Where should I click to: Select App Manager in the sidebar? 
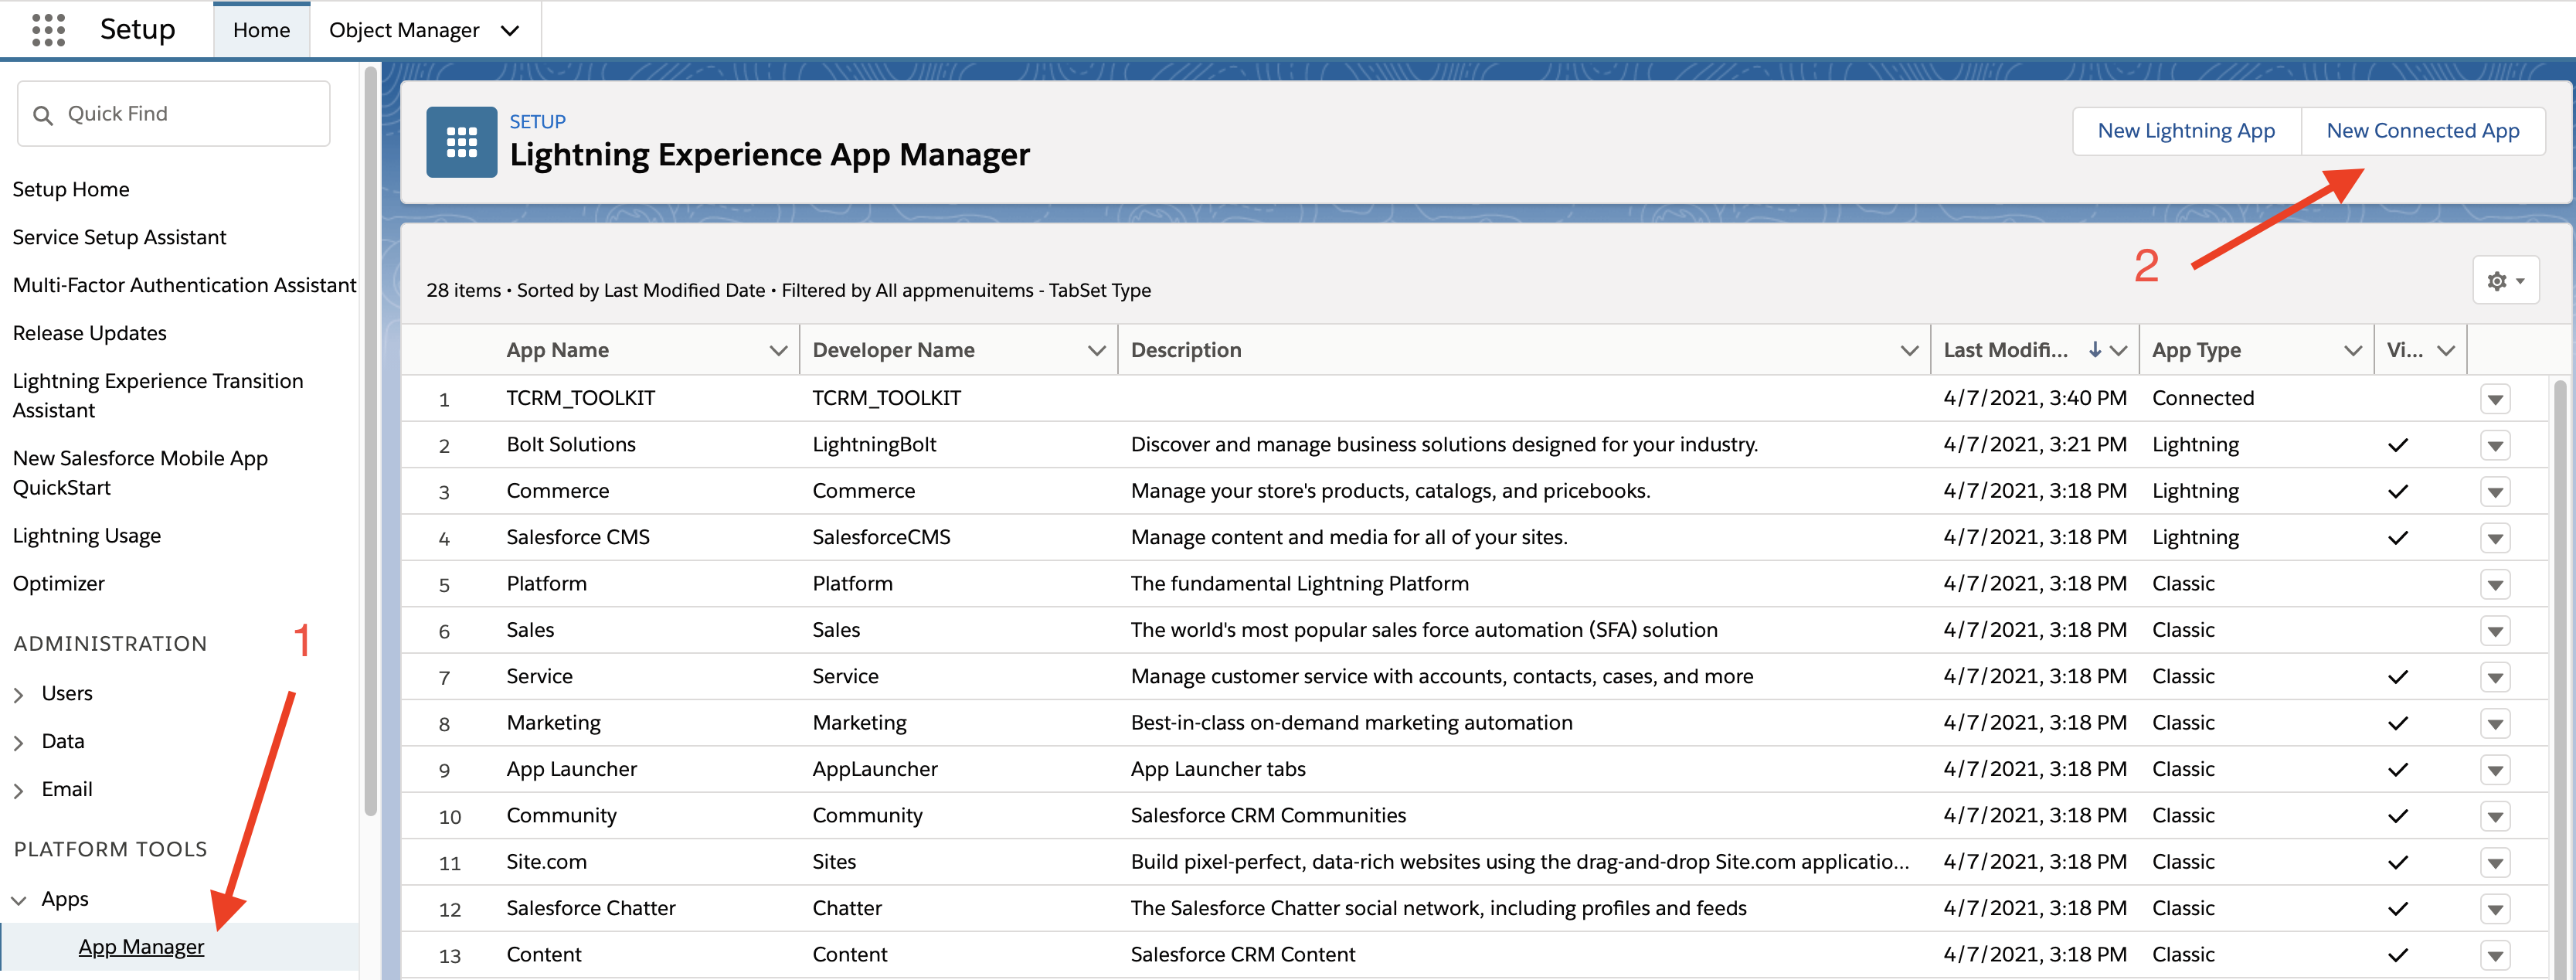coord(141,946)
